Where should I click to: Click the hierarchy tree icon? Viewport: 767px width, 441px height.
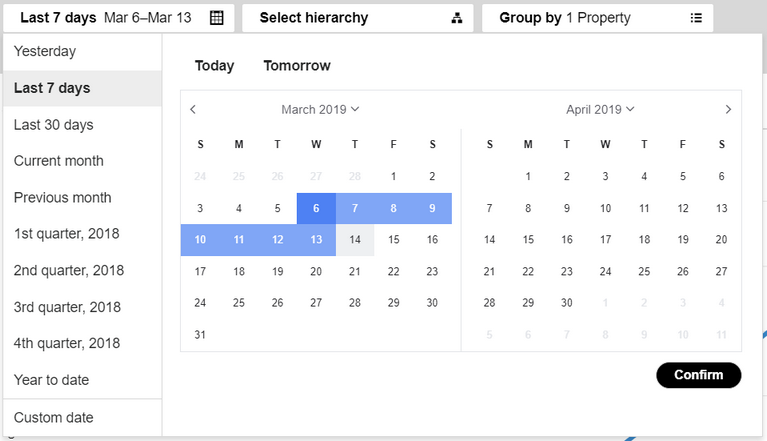[x=457, y=18]
